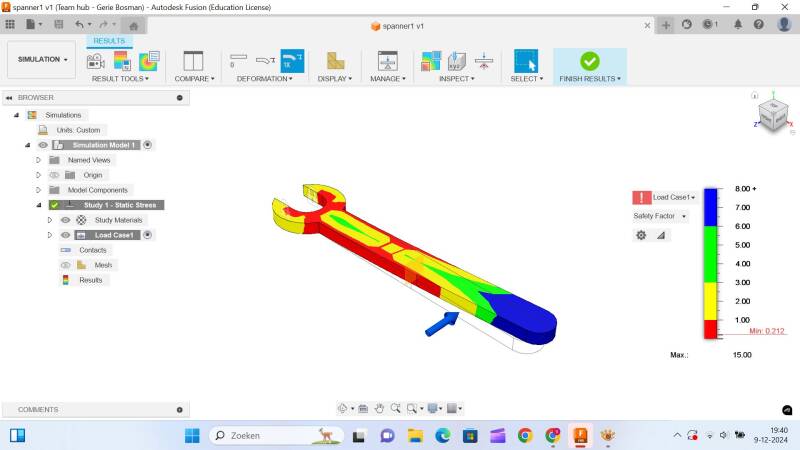Collapse the Browser panel pin
This screenshot has height=450, width=800.
pos(180,97)
